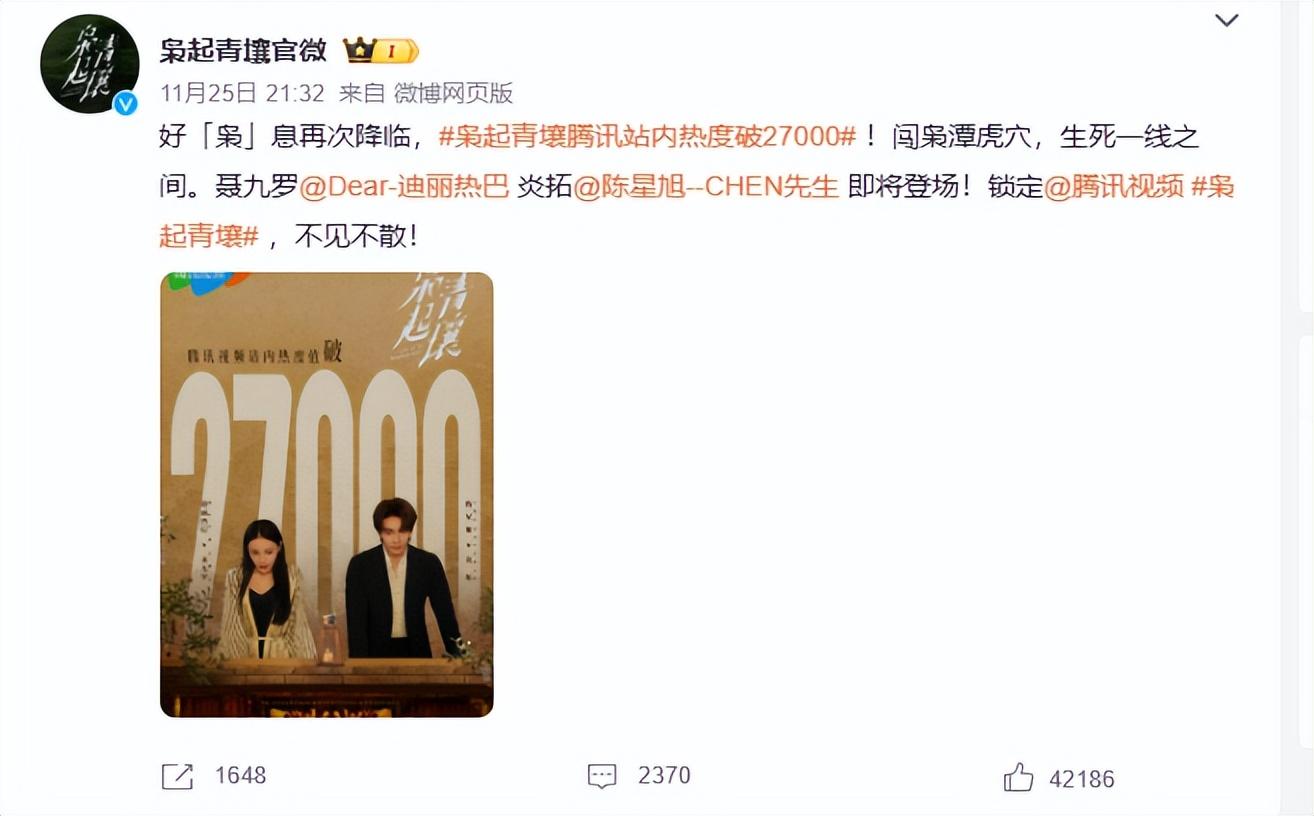Click the 微博网页版 source link
The height and width of the screenshot is (816, 1314).
453,93
